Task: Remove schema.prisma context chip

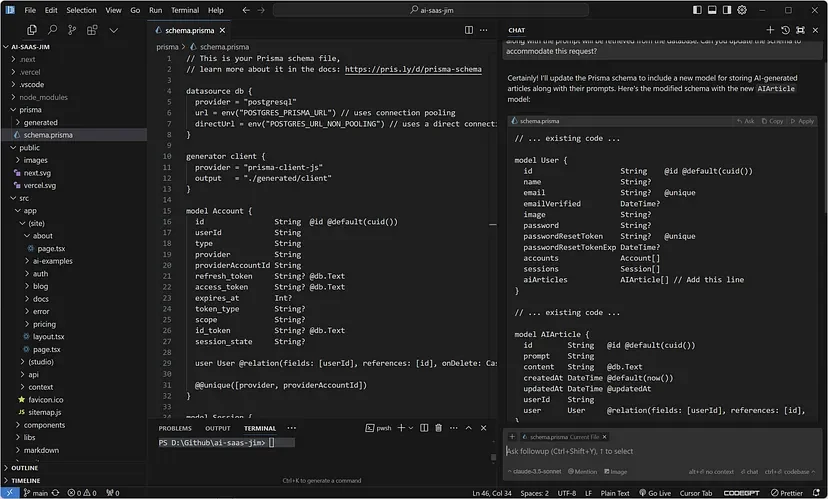Action: pyautogui.click(x=605, y=437)
